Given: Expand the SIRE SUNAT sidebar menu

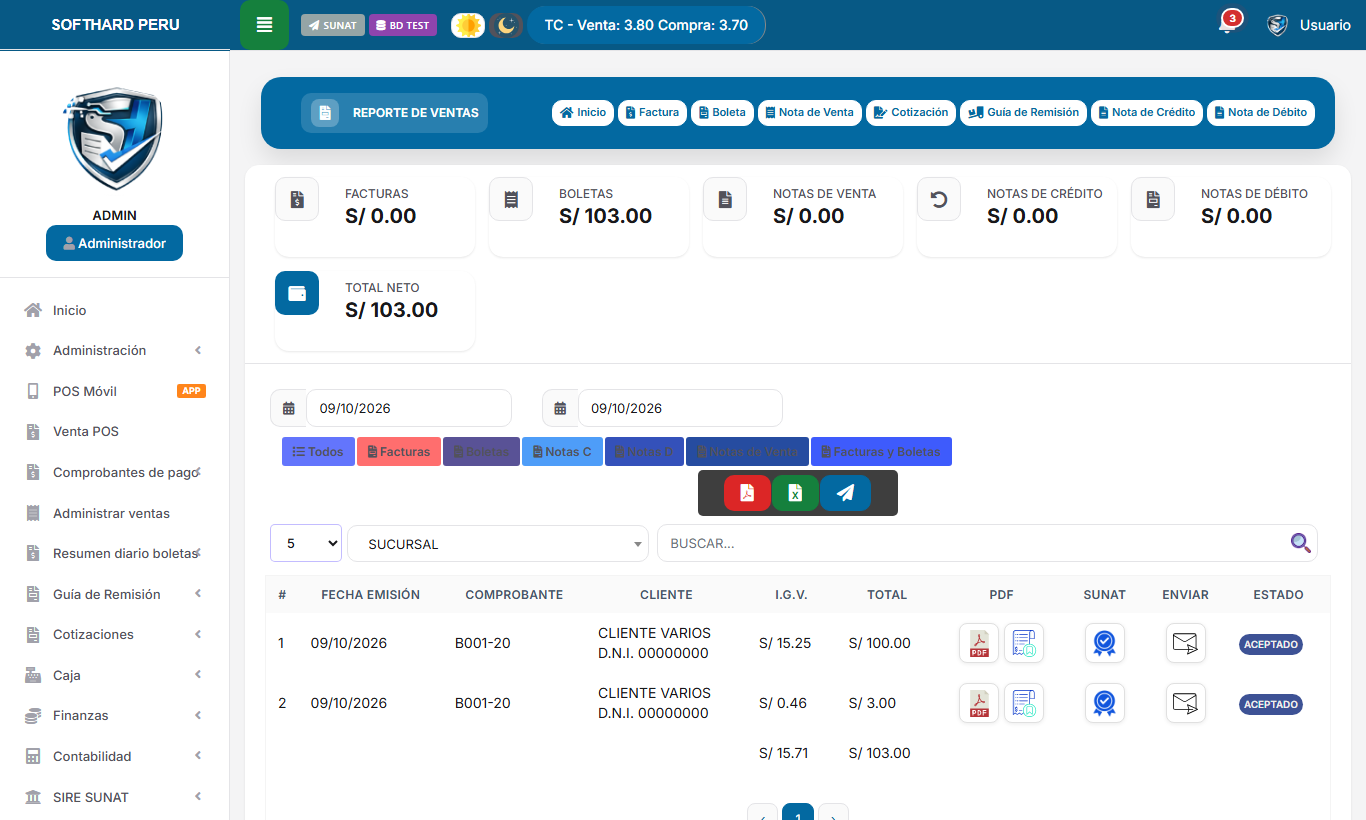Looking at the screenshot, I should pyautogui.click(x=114, y=797).
